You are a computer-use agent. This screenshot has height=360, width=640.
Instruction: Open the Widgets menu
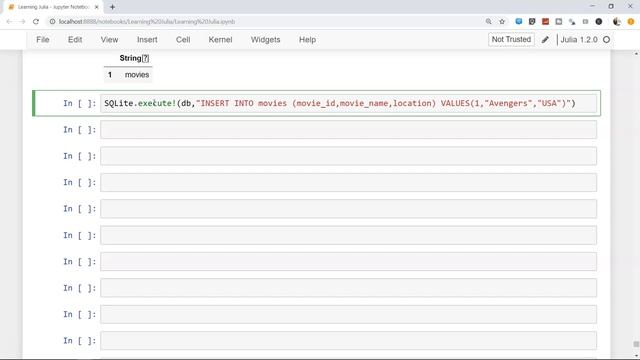pos(265,40)
